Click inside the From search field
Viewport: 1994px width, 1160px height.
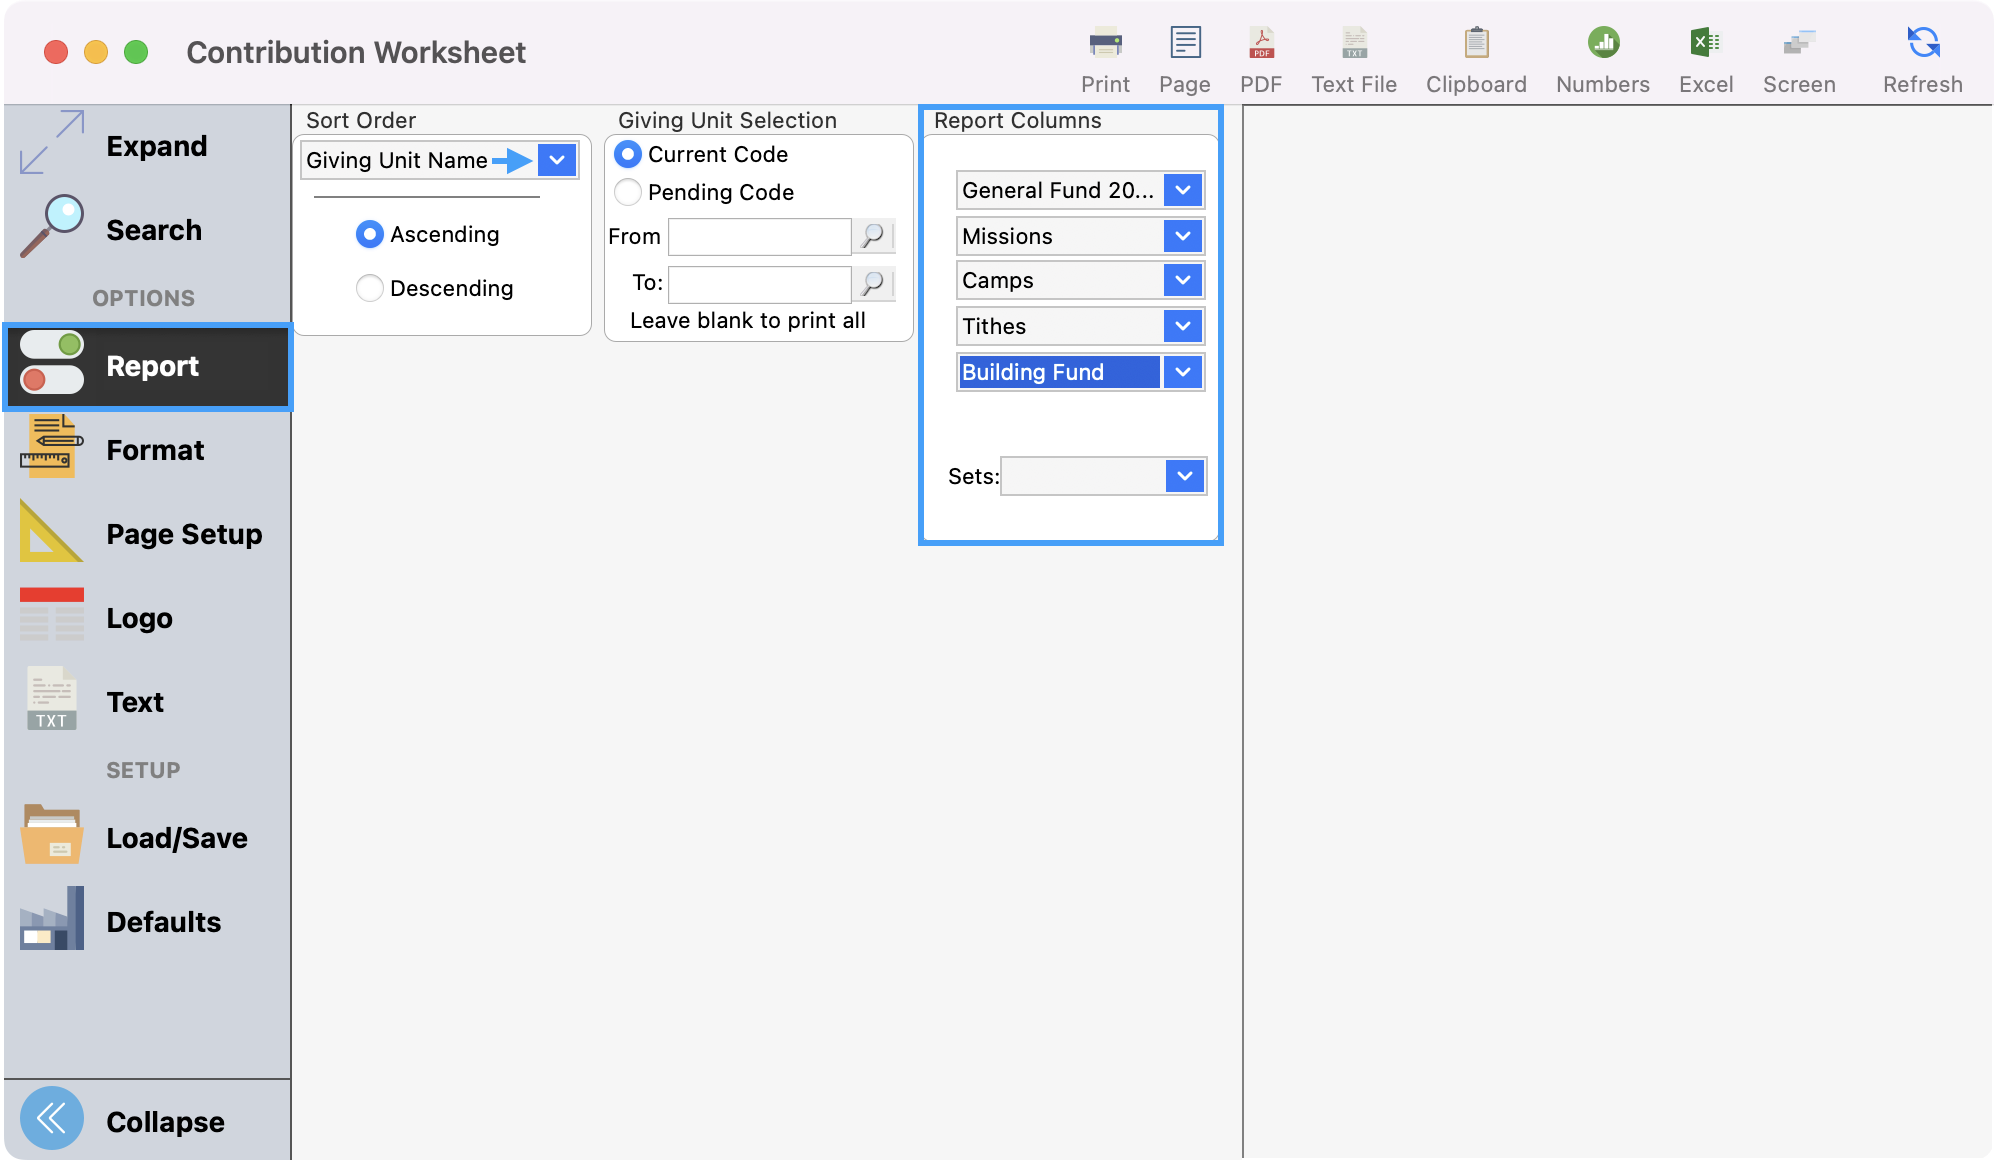(758, 237)
